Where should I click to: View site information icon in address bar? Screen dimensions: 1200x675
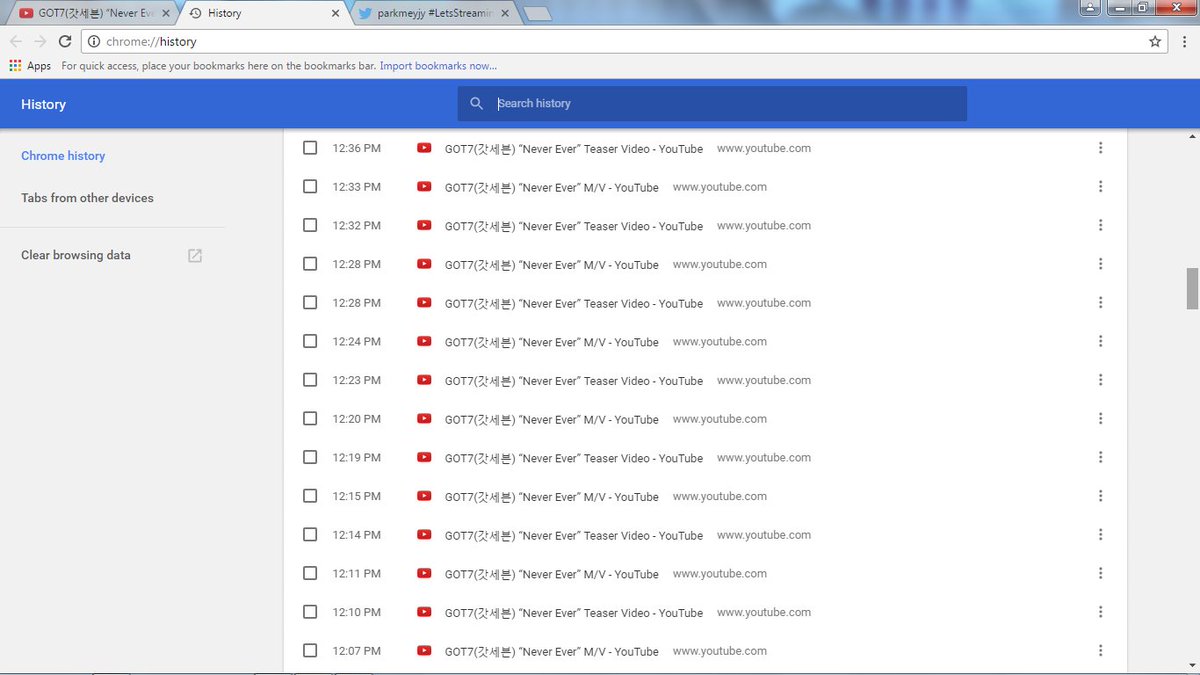[94, 42]
